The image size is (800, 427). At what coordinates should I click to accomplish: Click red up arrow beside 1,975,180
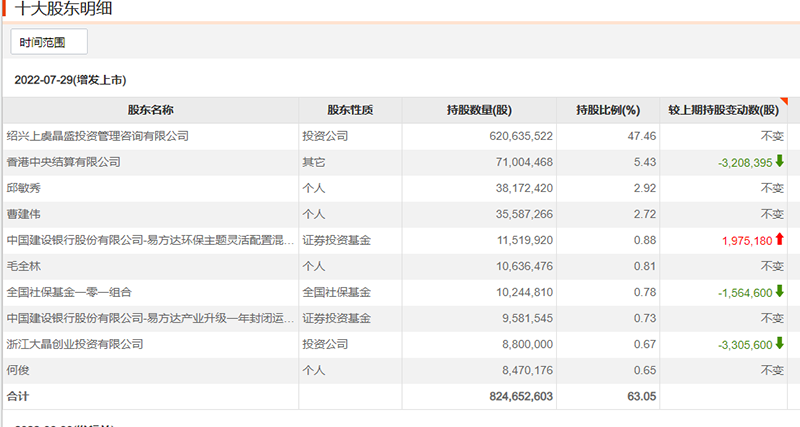click(780, 239)
